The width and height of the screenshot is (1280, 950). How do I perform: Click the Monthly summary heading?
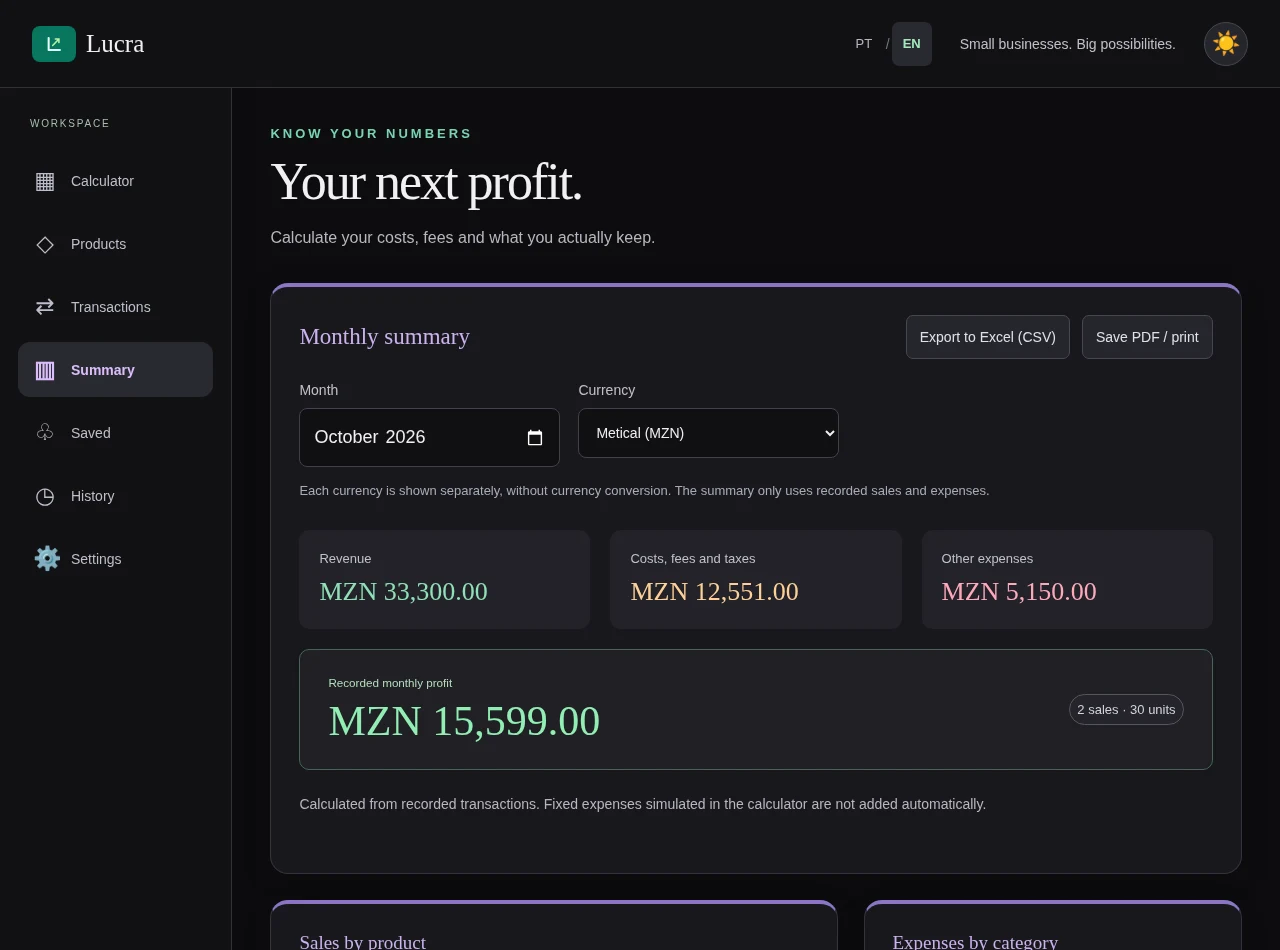pyautogui.click(x=384, y=337)
